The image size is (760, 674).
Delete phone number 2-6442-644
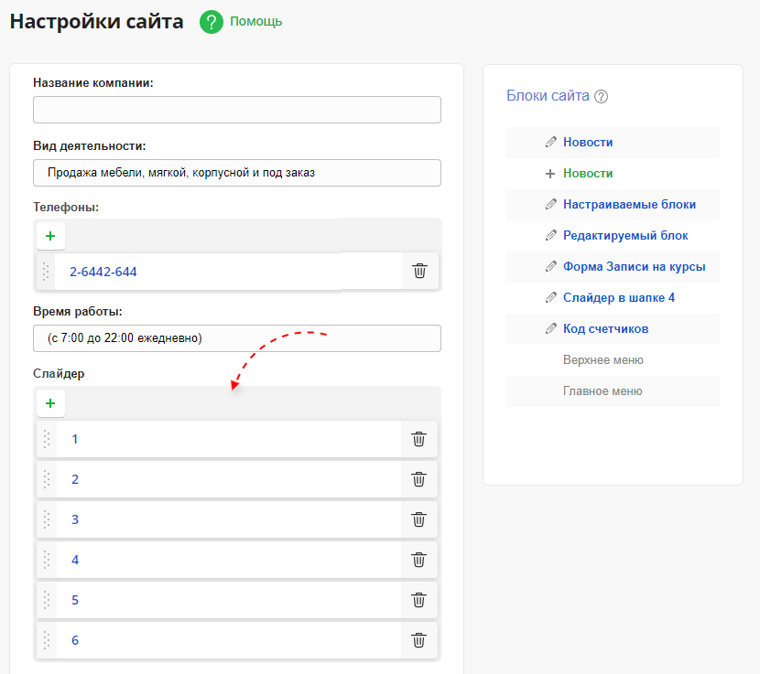(x=419, y=271)
